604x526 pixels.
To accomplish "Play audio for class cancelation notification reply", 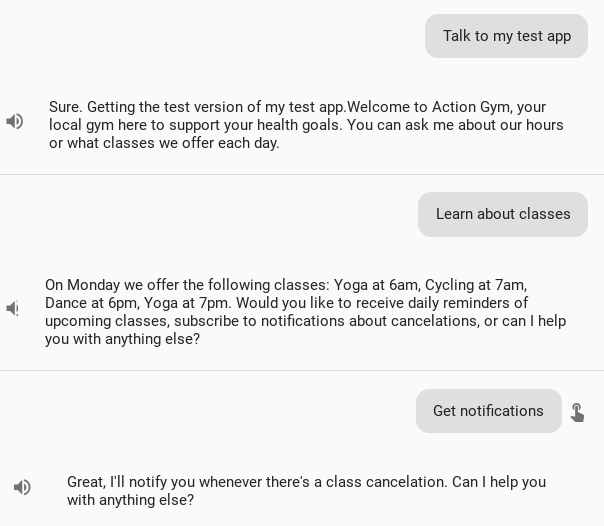I will 22,487.
